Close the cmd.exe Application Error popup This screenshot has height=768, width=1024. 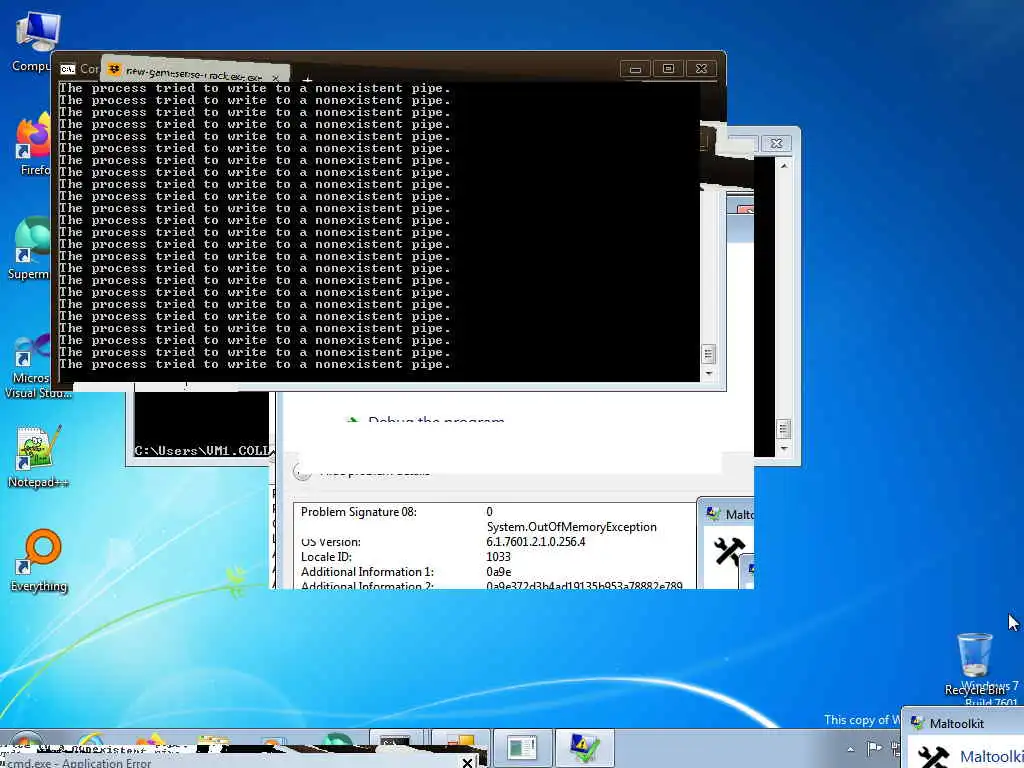pyautogui.click(x=468, y=762)
